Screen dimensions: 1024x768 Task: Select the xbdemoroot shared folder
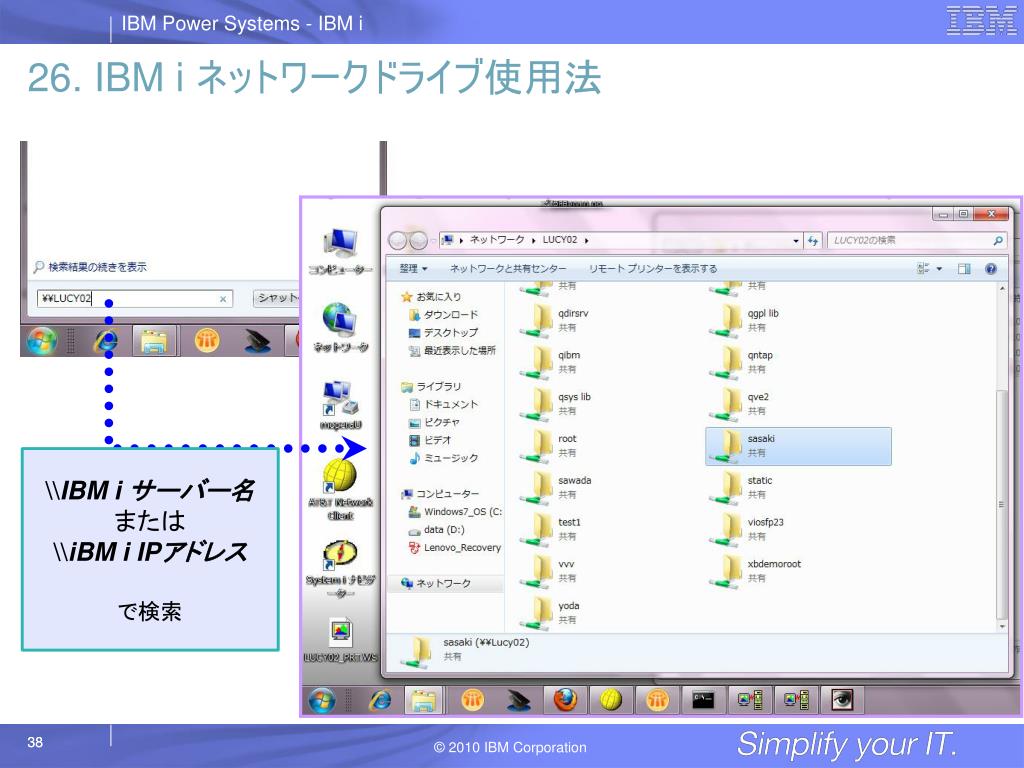point(756,571)
